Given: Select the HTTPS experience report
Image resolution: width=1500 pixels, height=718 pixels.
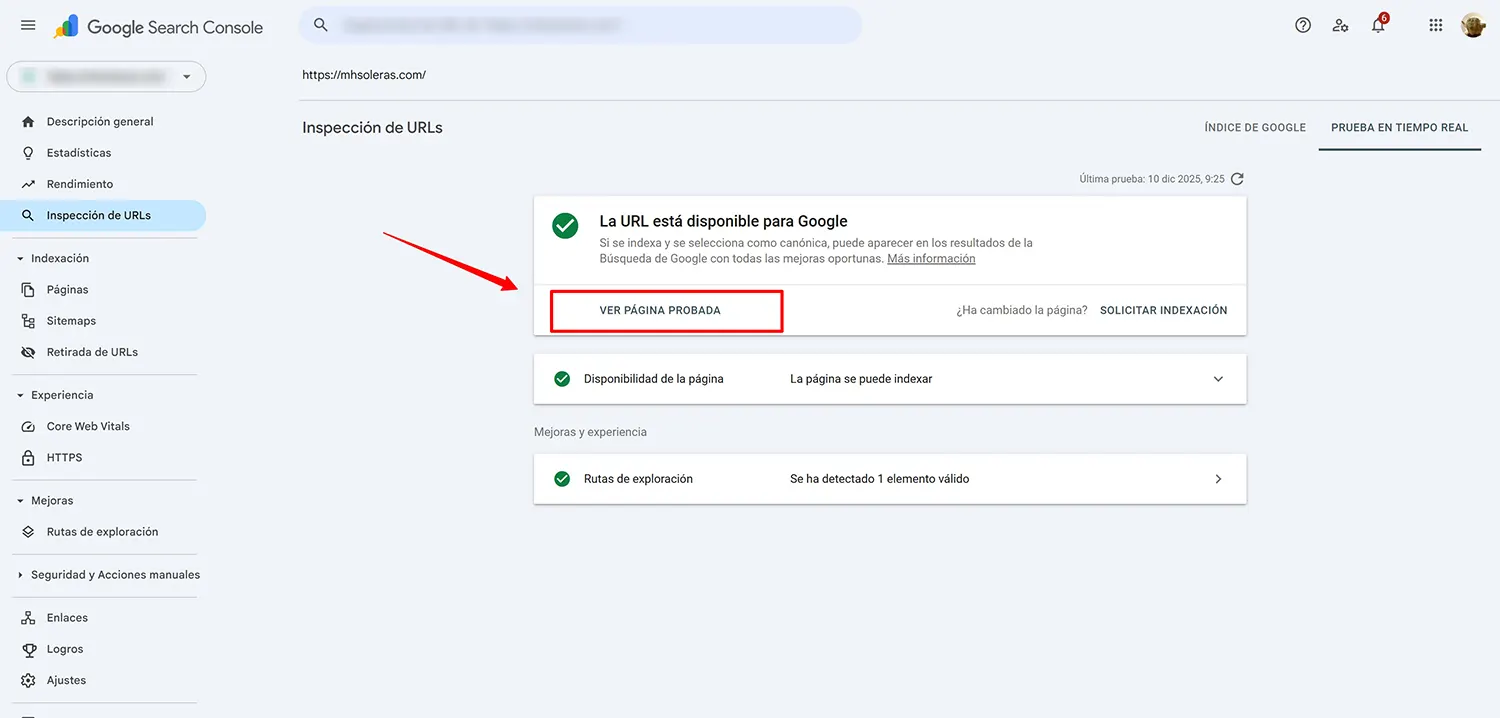Looking at the screenshot, I should pos(64,457).
